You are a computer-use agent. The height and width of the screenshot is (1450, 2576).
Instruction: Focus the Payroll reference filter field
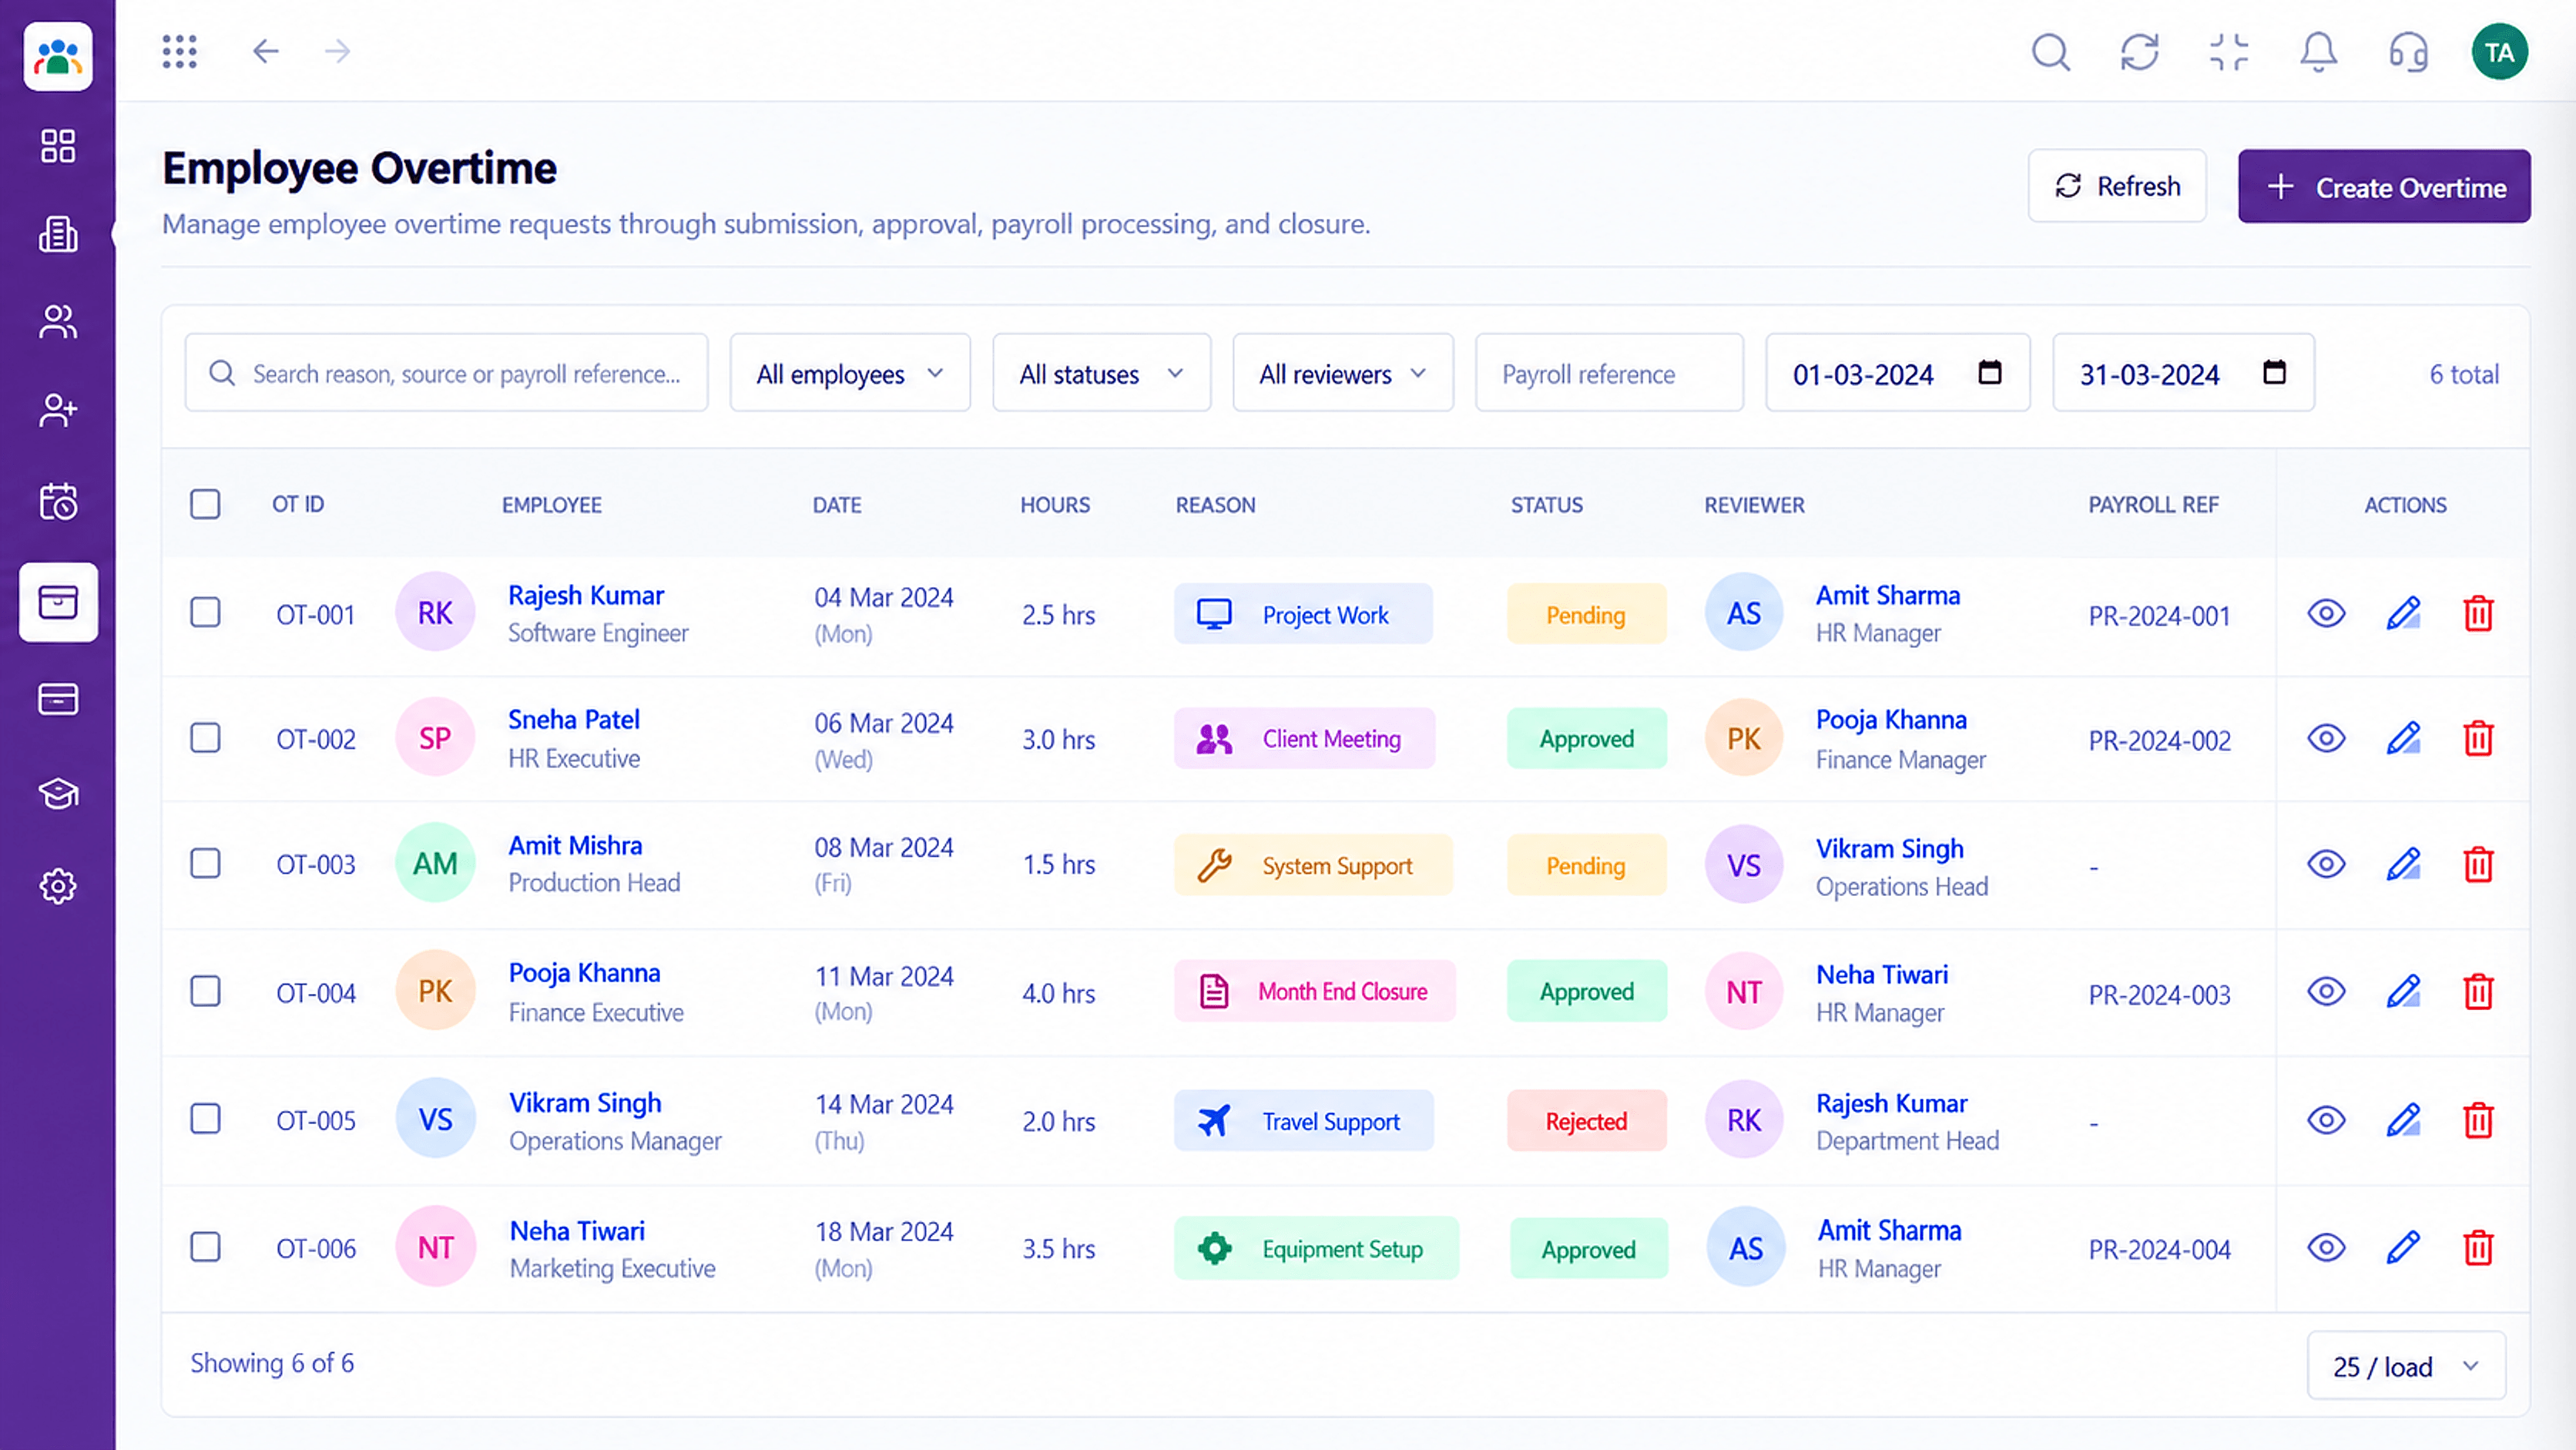[1609, 373]
